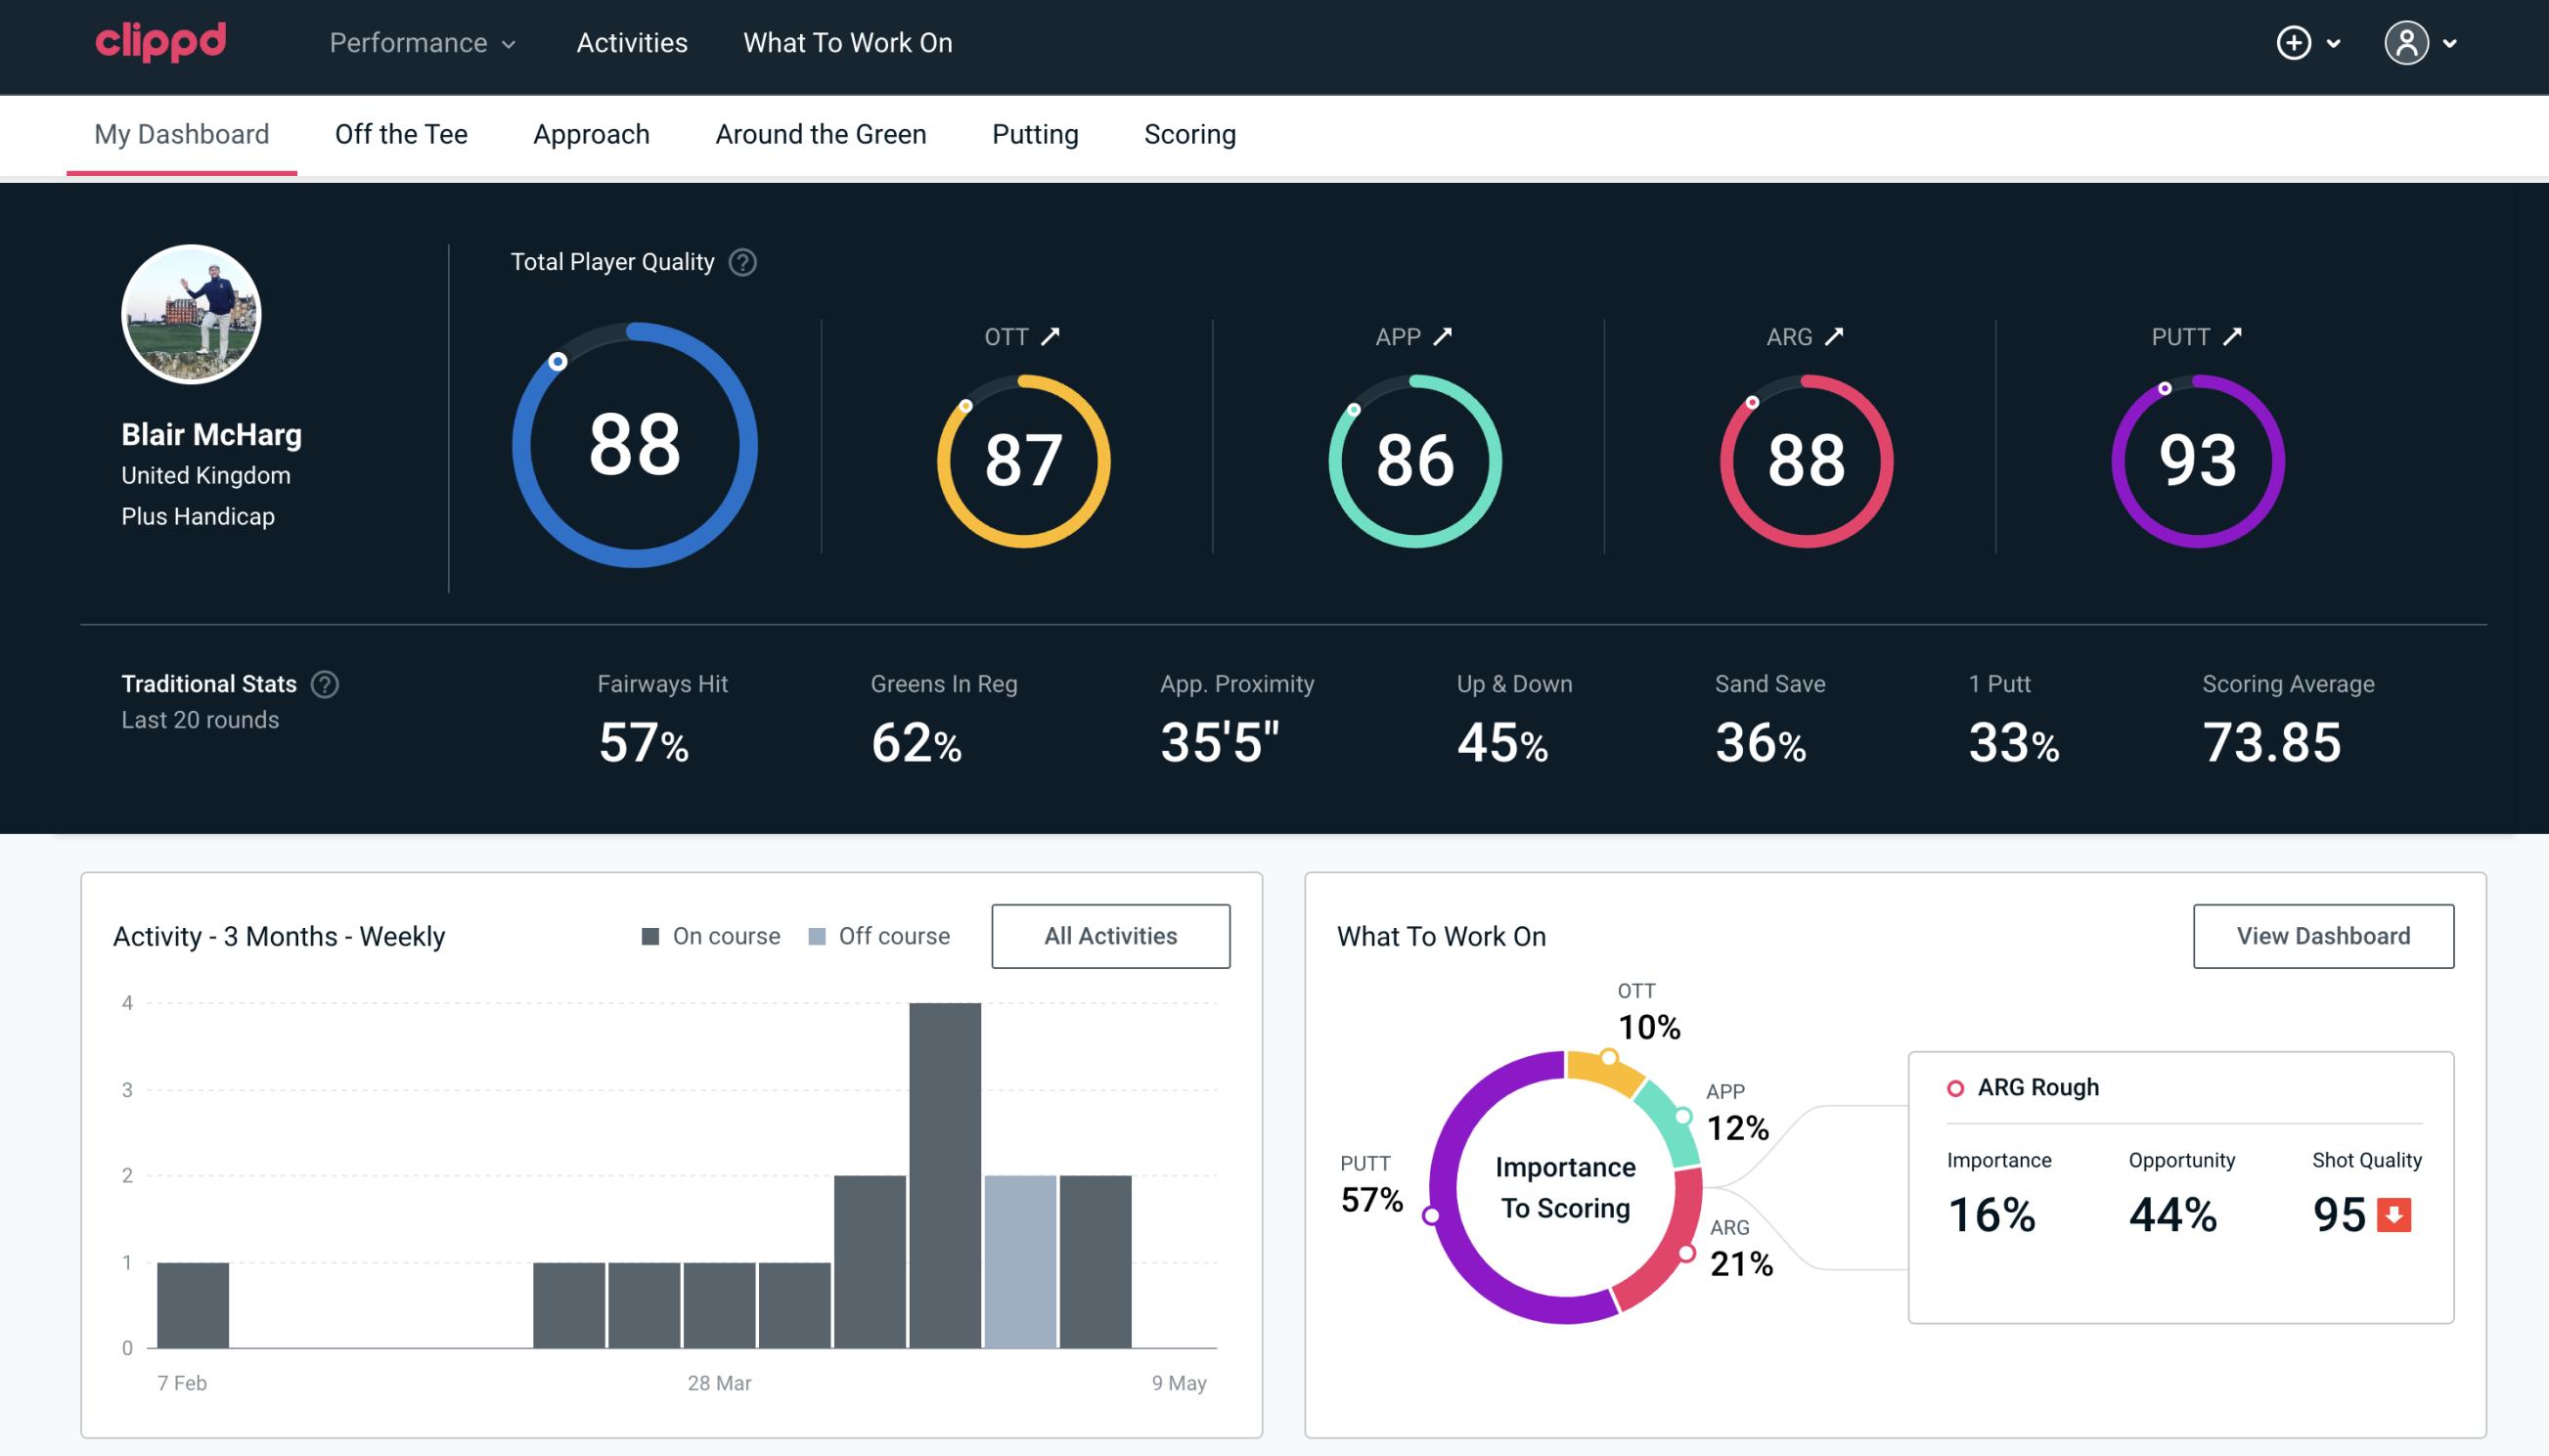Click the Traditional Stats help icon
The height and width of the screenshot is (1456, 2549).
tap(329, 684)
